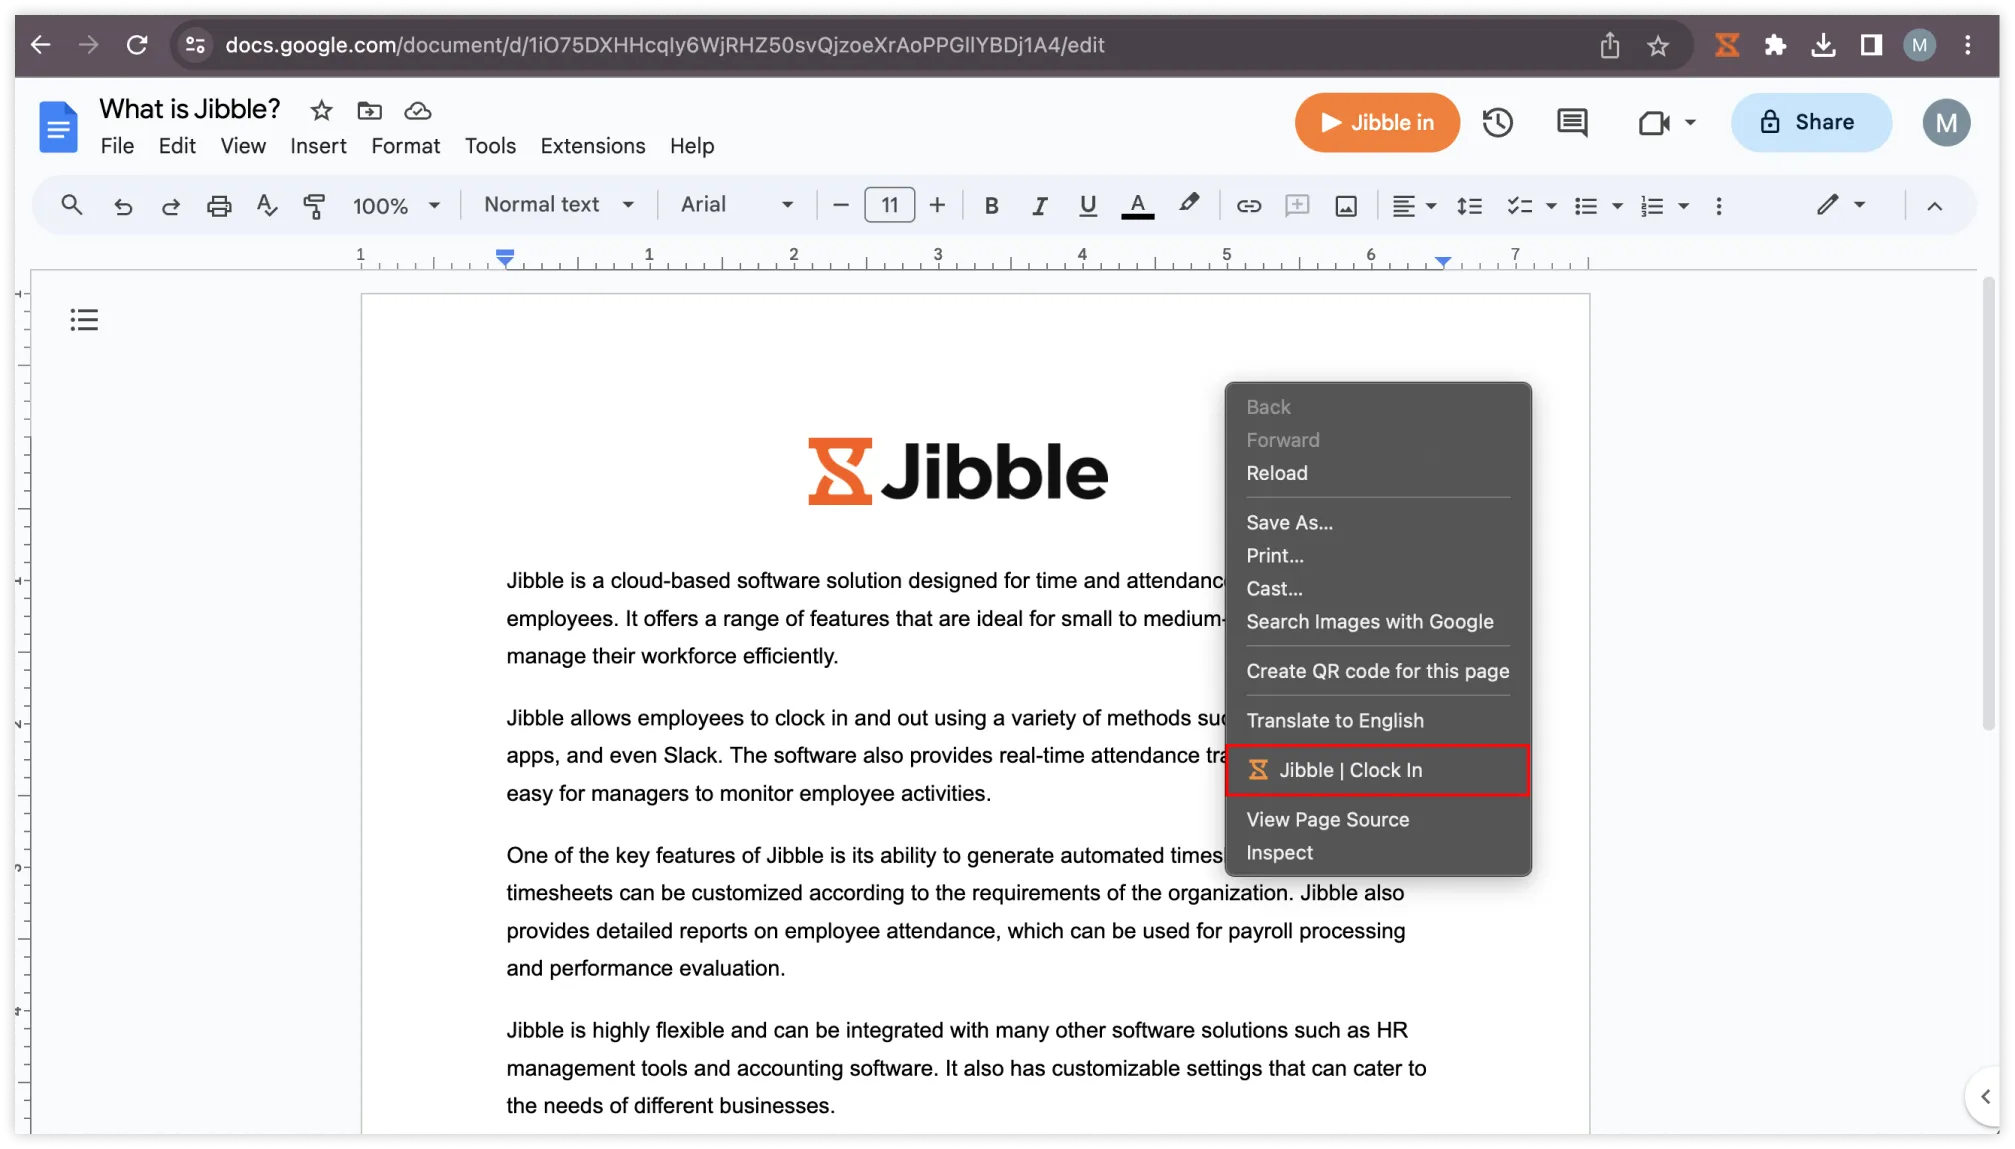Open the document outline icon
Viewport: 2015px width, 1149px height.
(84, 319)
